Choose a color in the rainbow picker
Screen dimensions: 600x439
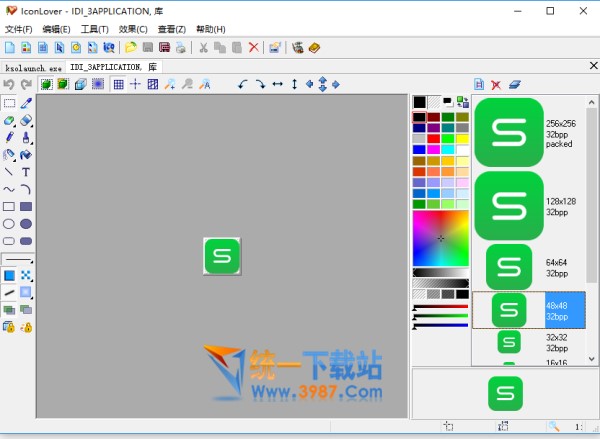(x=441, y=238)
